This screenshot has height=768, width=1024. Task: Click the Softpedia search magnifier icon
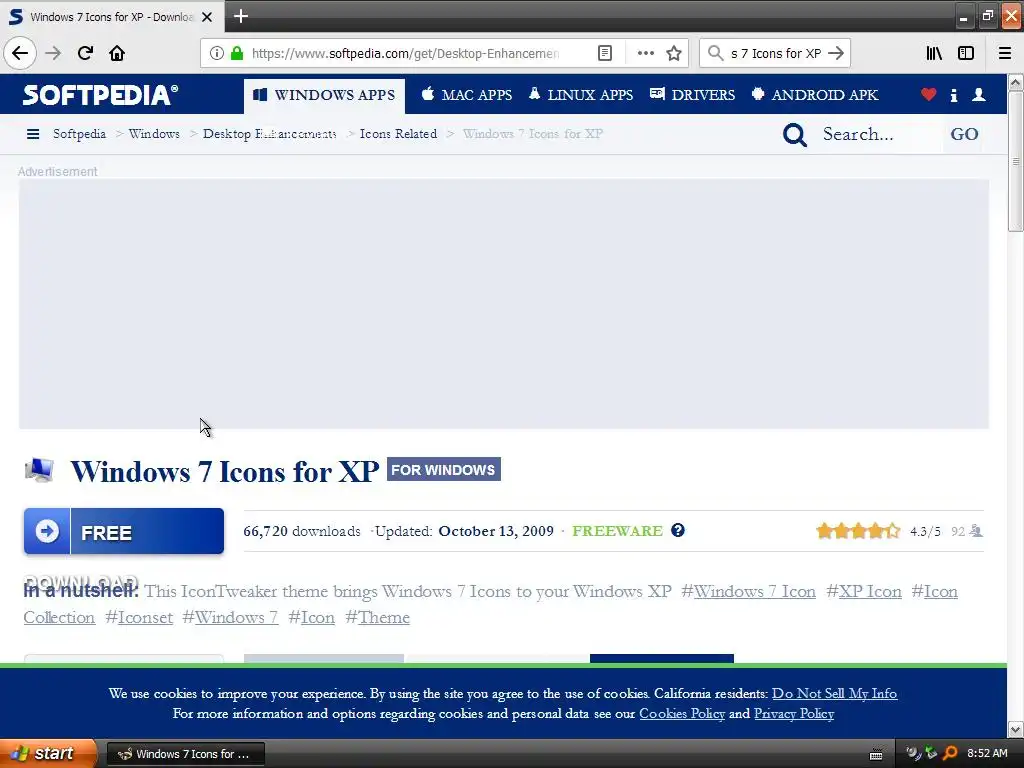coord(795,135)
